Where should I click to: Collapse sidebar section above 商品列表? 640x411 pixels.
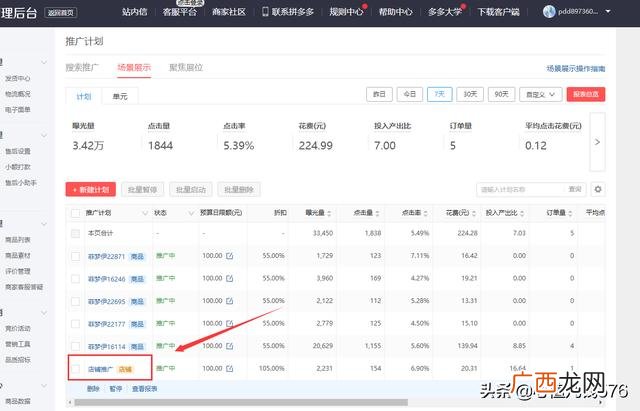[x=44, y=224]
